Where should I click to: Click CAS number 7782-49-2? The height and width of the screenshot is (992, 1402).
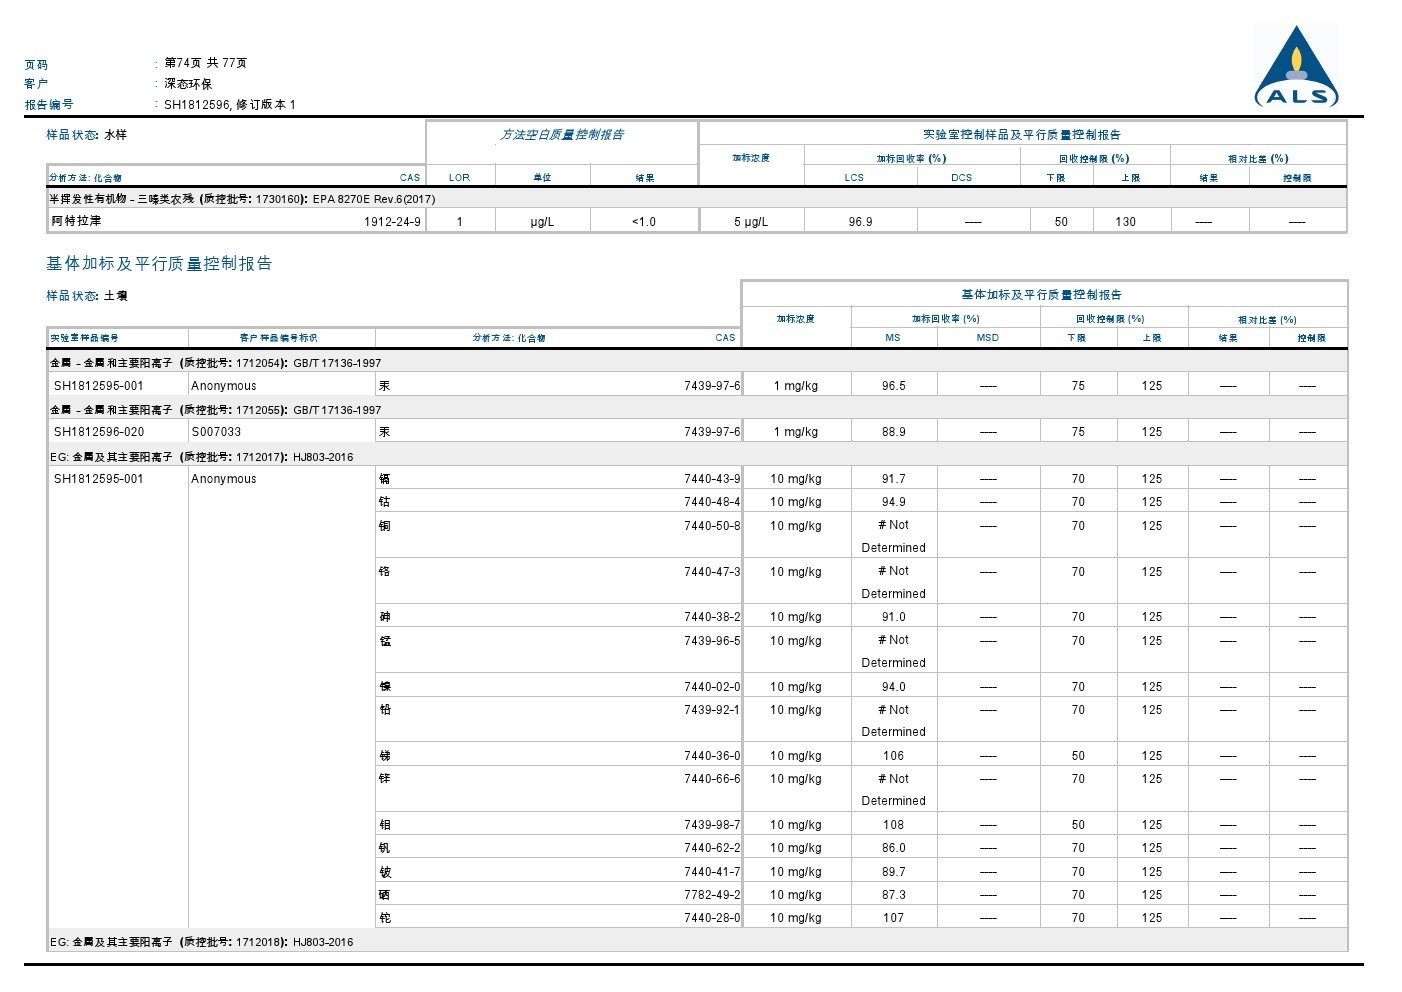coord(712,895)
